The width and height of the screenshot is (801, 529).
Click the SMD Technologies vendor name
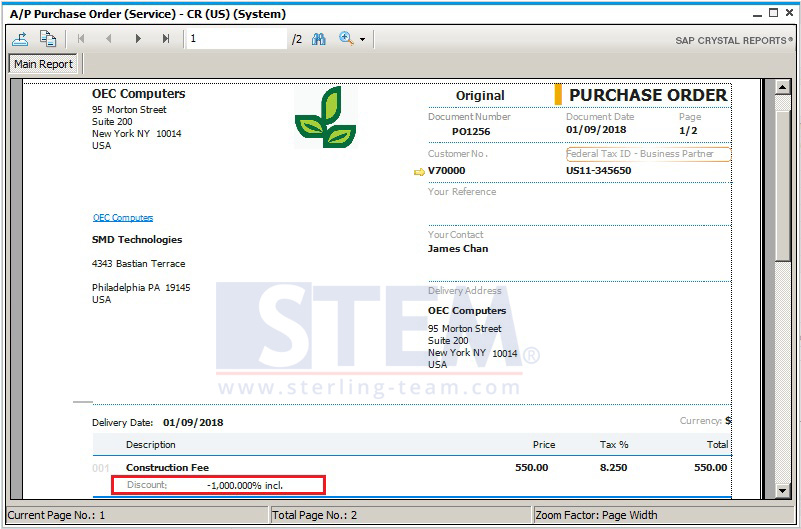(137, 239)
